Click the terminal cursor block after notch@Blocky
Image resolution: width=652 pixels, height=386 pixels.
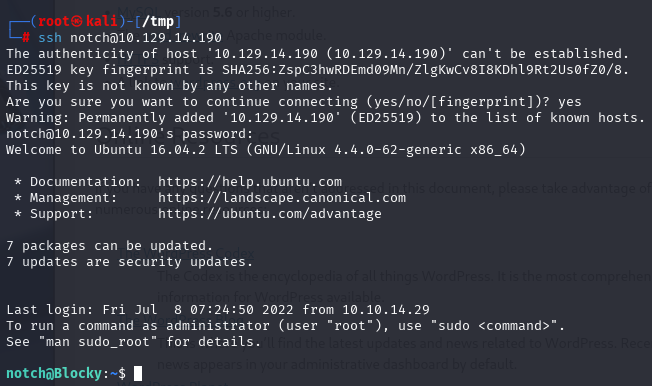tap(138, 373)
